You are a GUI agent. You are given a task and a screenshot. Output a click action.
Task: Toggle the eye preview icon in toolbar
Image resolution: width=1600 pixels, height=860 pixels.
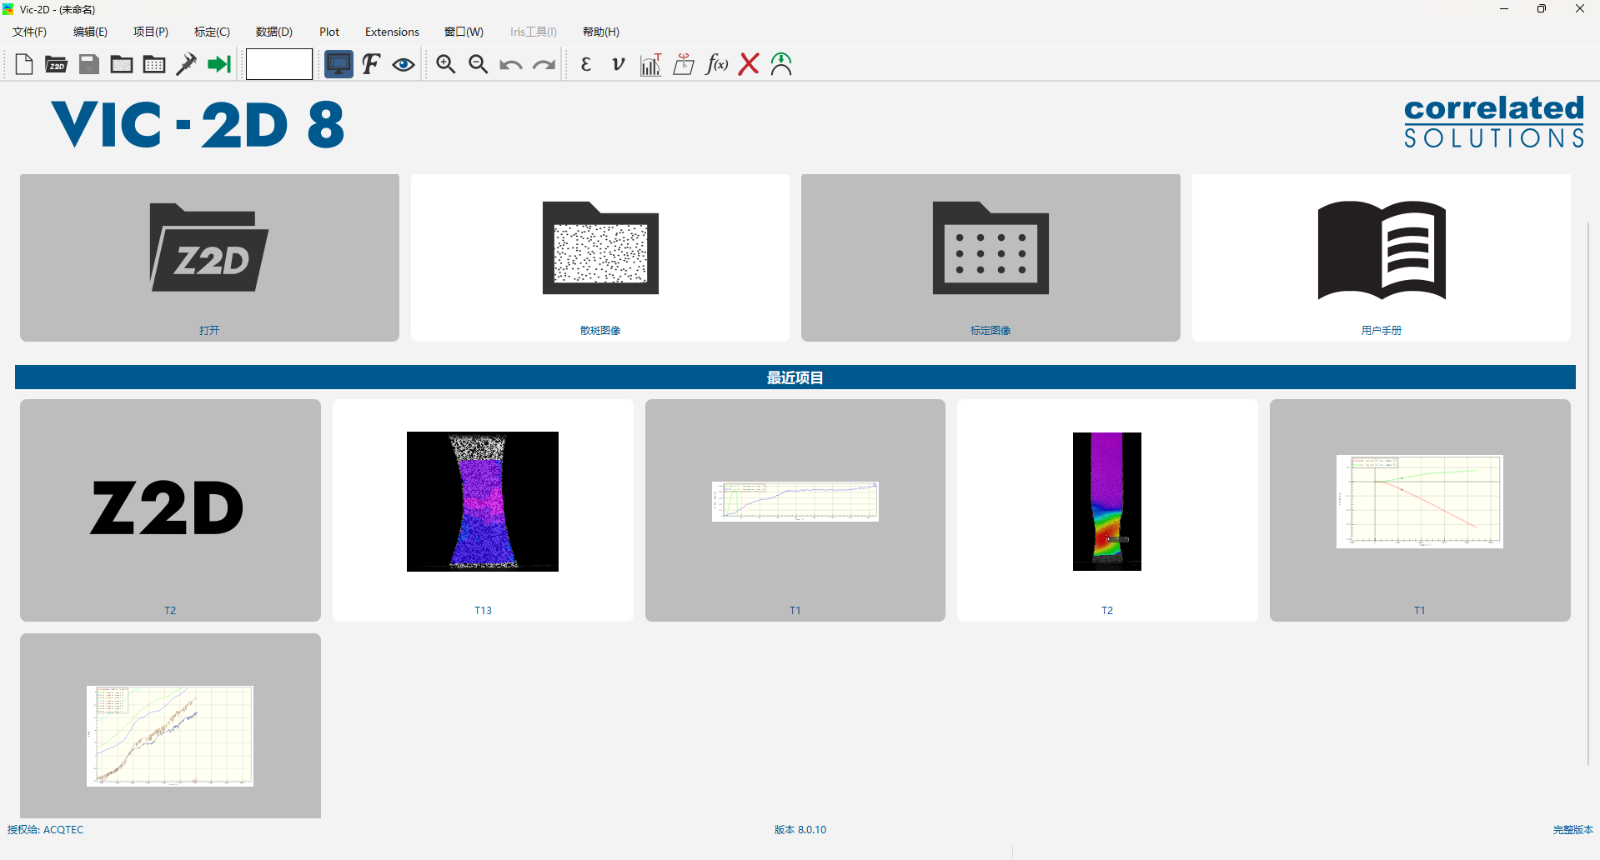tap(403, 64)
